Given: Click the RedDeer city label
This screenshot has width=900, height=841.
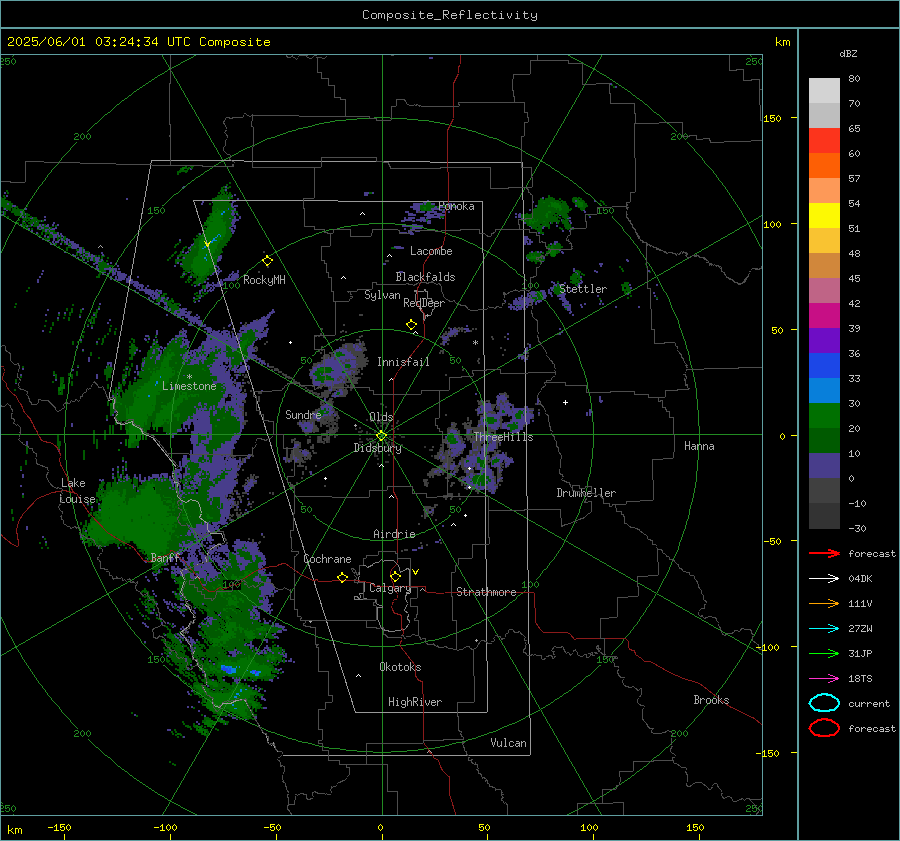Looking at the screenshot, I should pos(424,303).
